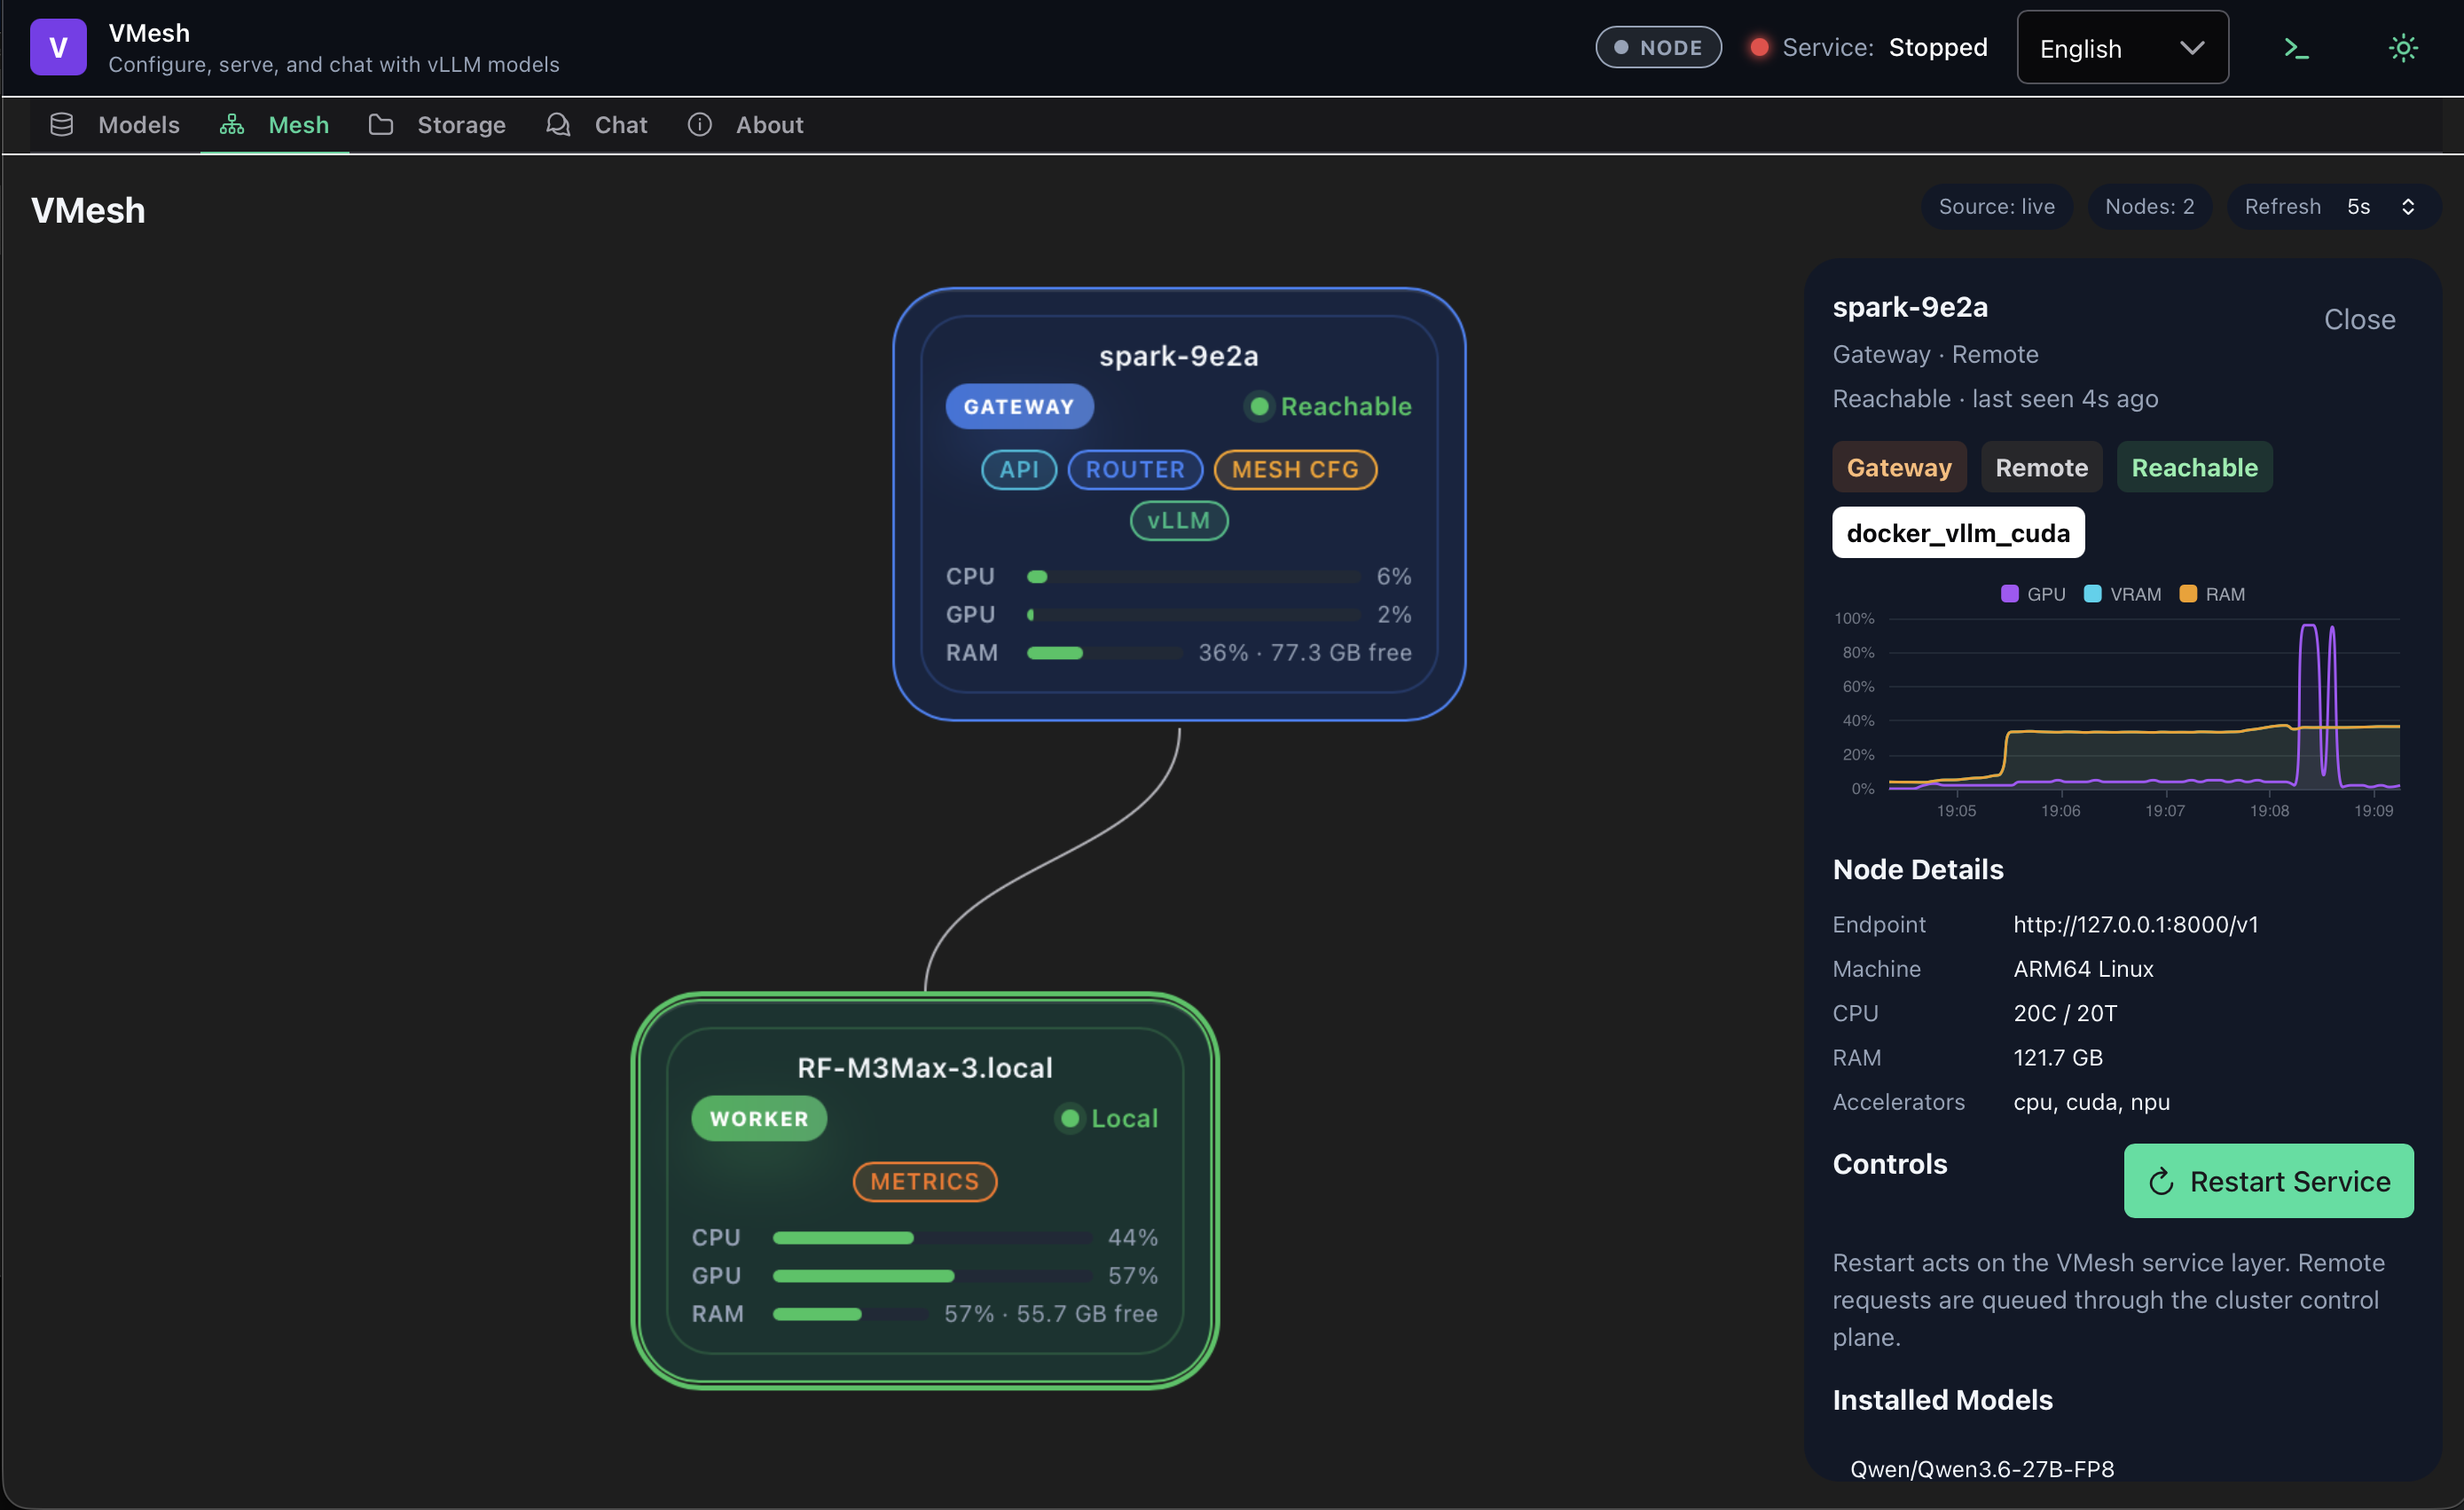Click the Mesh network icon
2464x1510 pixels.
[x=232, y=125]
